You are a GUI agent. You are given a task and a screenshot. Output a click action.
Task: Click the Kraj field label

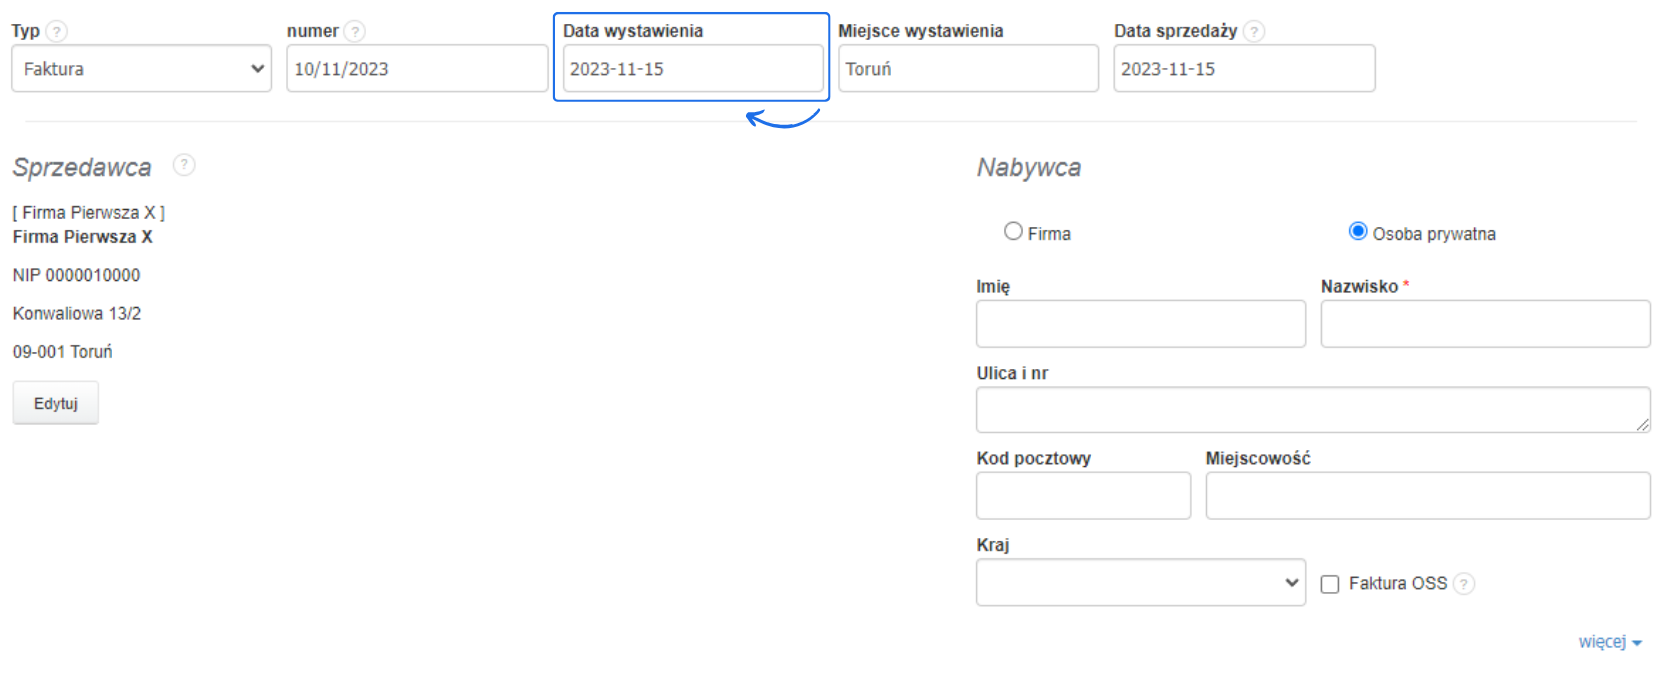993,545
